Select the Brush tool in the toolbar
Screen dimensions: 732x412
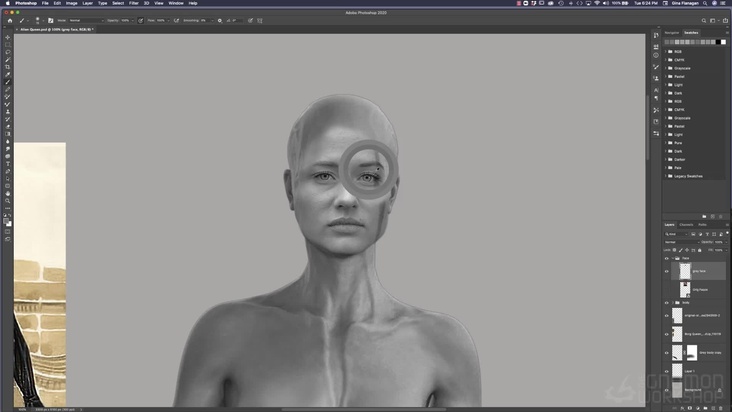click(x=7, y=82)
